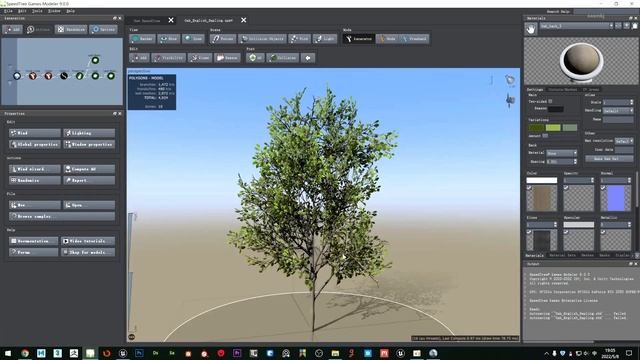The height and width of the screenshot is (360, 640).
Task: Switch to the Oak_English_Sapling document tab
Action: coord(209,20)
